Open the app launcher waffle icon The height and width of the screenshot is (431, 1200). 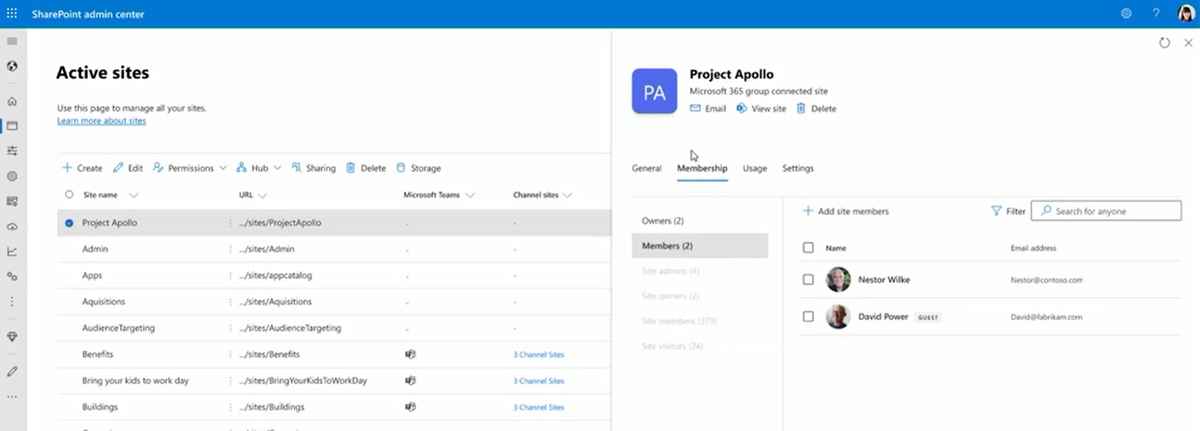point(13,13)
